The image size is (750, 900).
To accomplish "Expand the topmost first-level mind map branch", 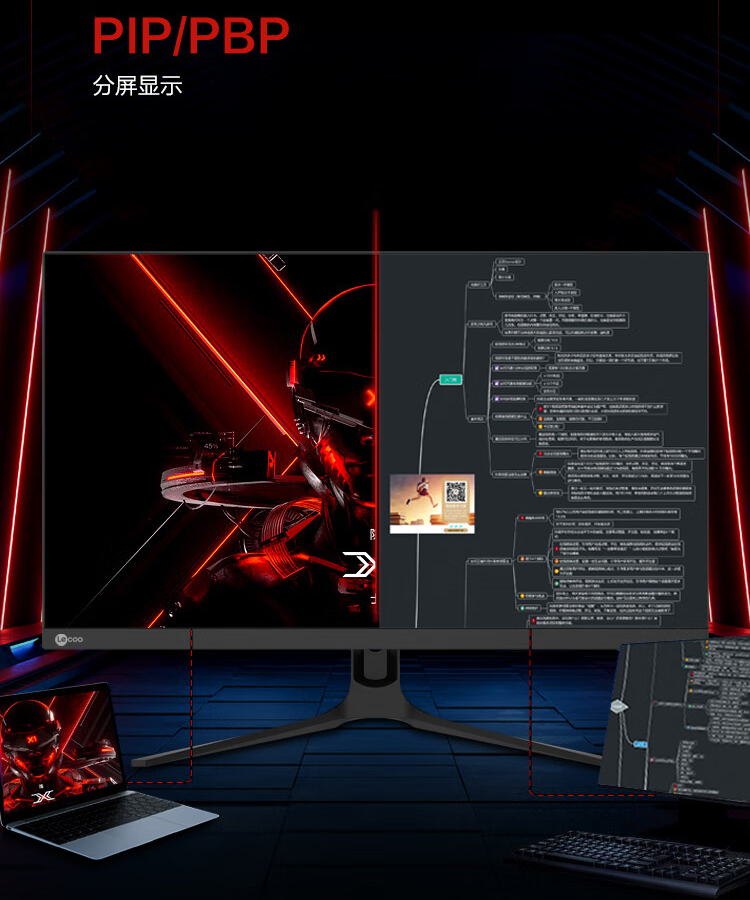I will (478, 284).
